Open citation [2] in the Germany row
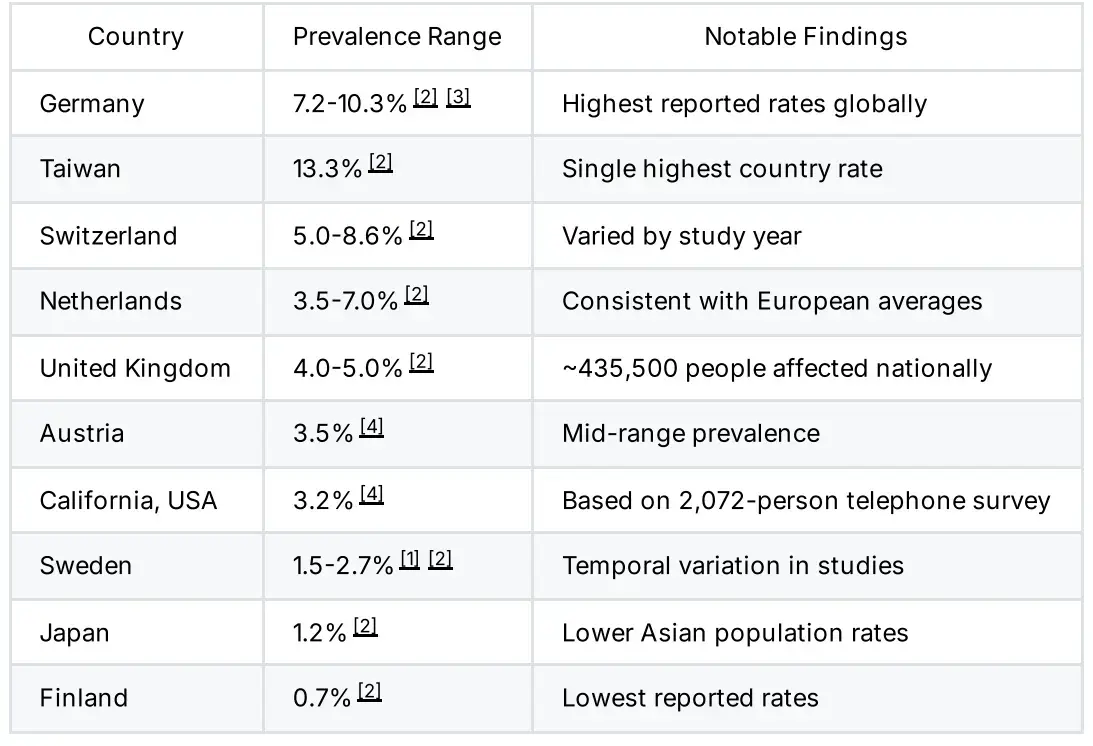Viewport: 1093px width, 746px height. 425,98
